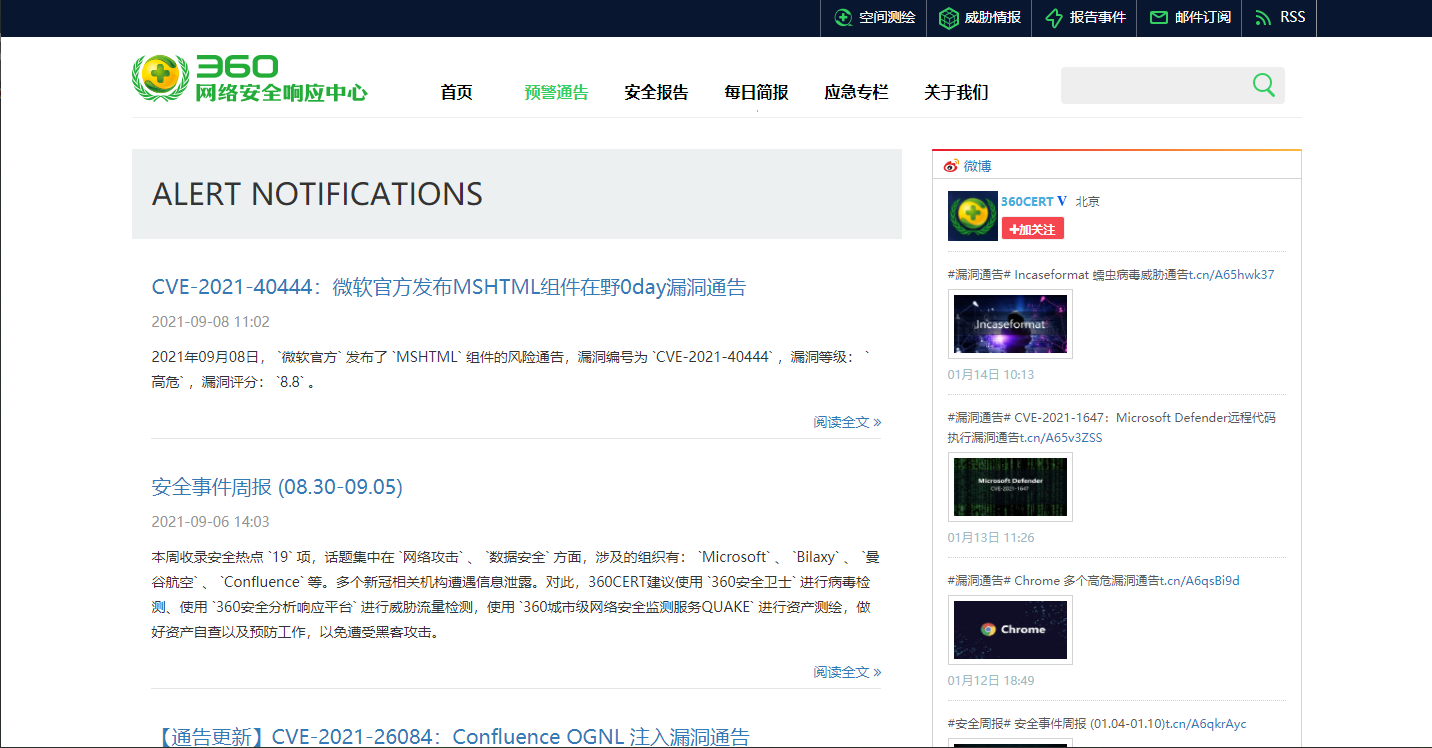Open the t.cn/A6qkrAyc Weibo link
This screenshot has width=1432, height=748.
click(1204, 723)
